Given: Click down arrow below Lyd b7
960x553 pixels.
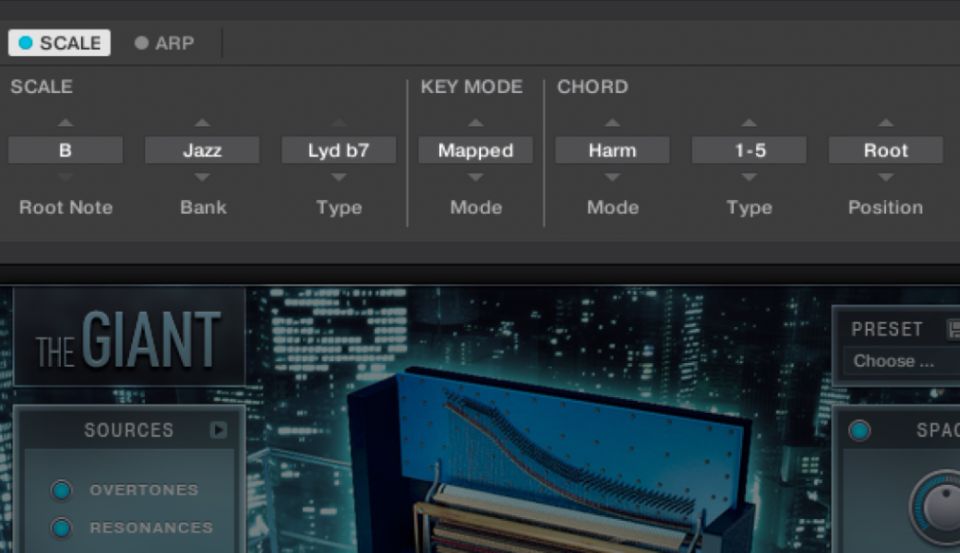Looking at the screenshot, I should [x=339, y=177].
